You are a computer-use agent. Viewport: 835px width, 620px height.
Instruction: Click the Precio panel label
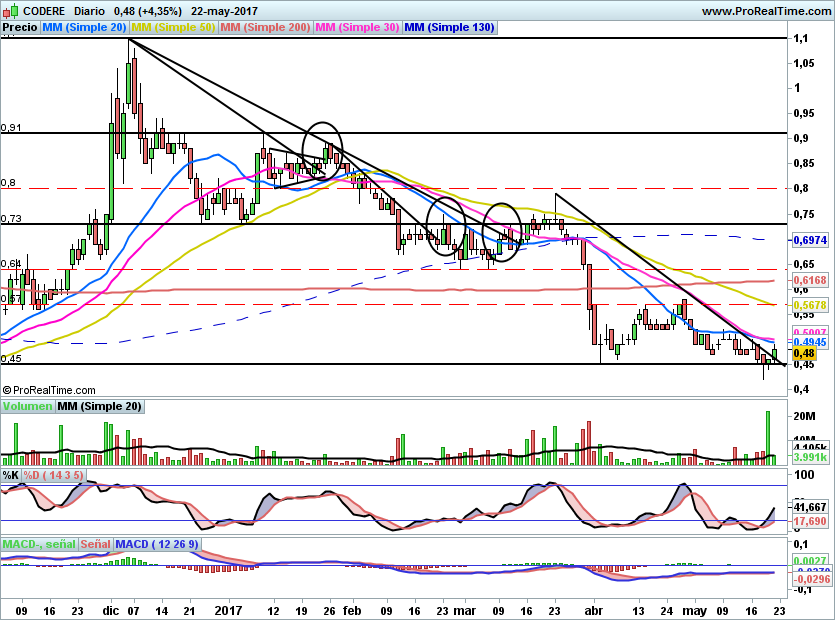tap(20, 28)
